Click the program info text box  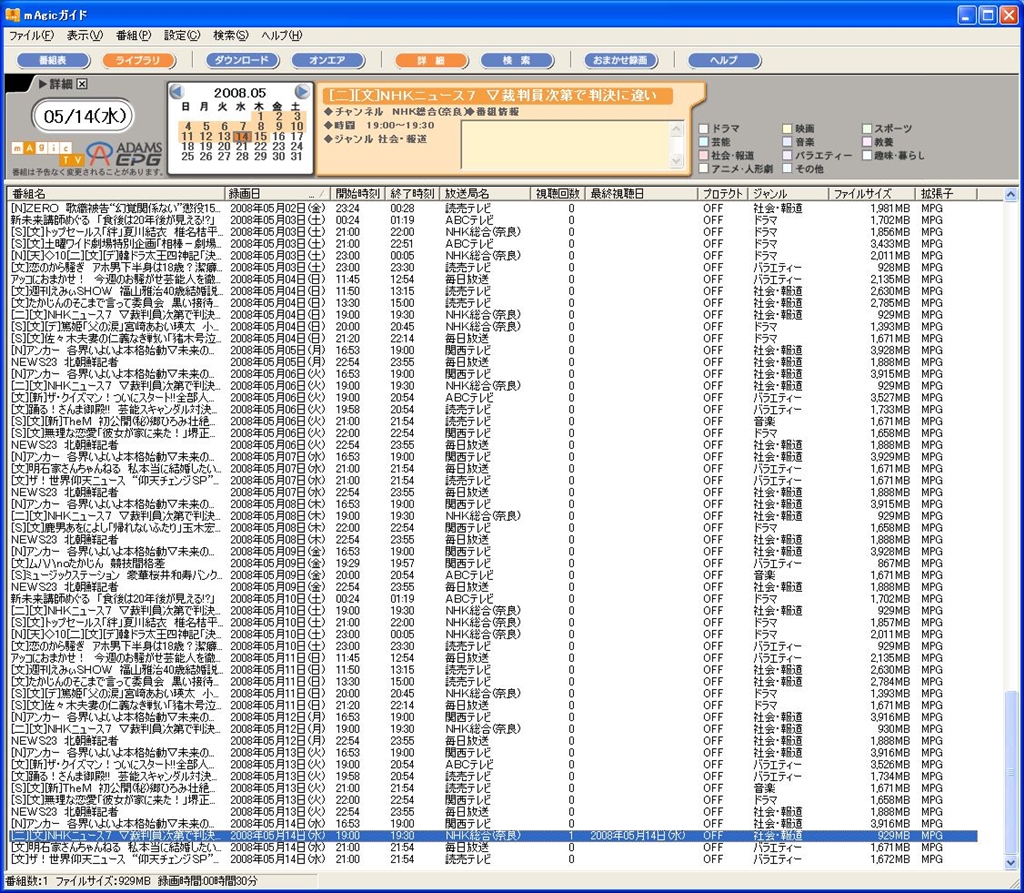(566, 144)
